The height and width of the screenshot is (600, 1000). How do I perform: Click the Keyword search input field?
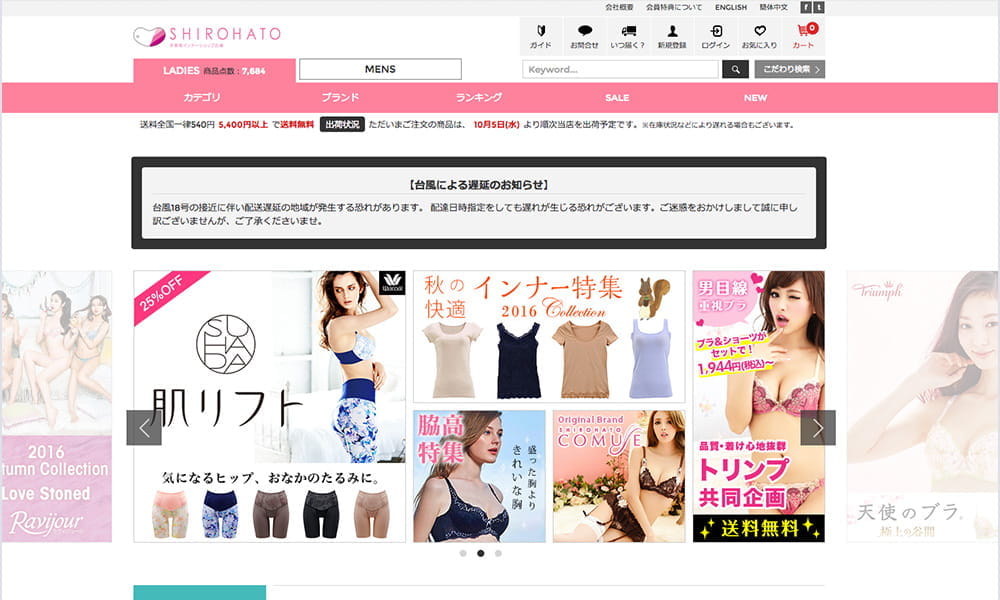[620, 69]
